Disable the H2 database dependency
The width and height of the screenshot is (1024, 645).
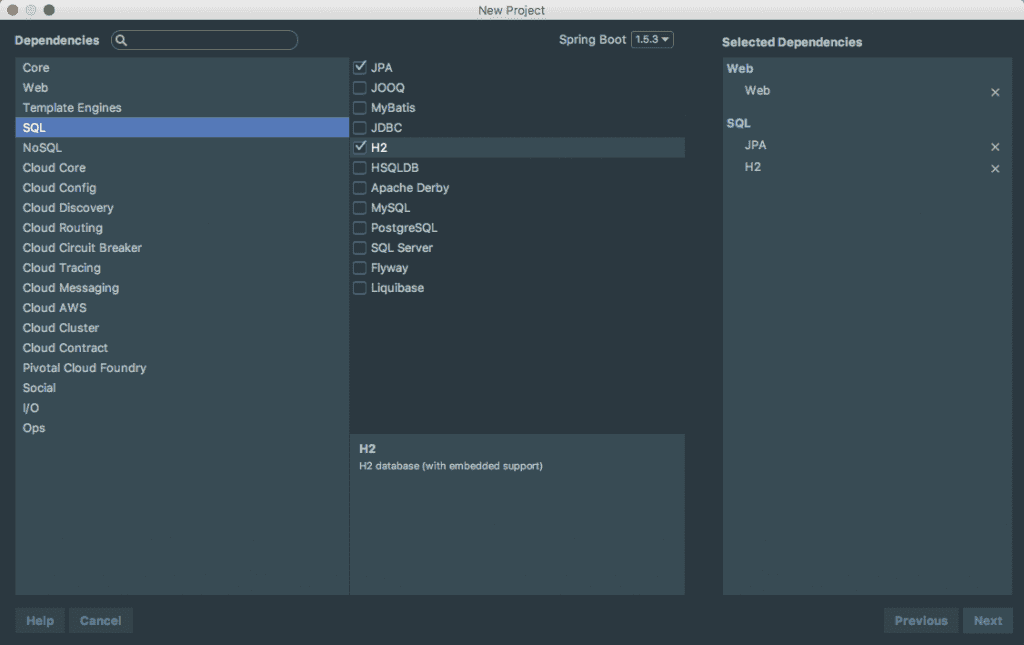pyautogui.click(x=358, y=147)
